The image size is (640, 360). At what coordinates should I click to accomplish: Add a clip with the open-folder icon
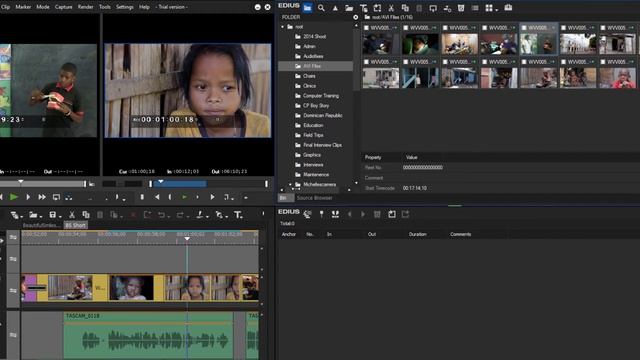[x=349, y=8]
